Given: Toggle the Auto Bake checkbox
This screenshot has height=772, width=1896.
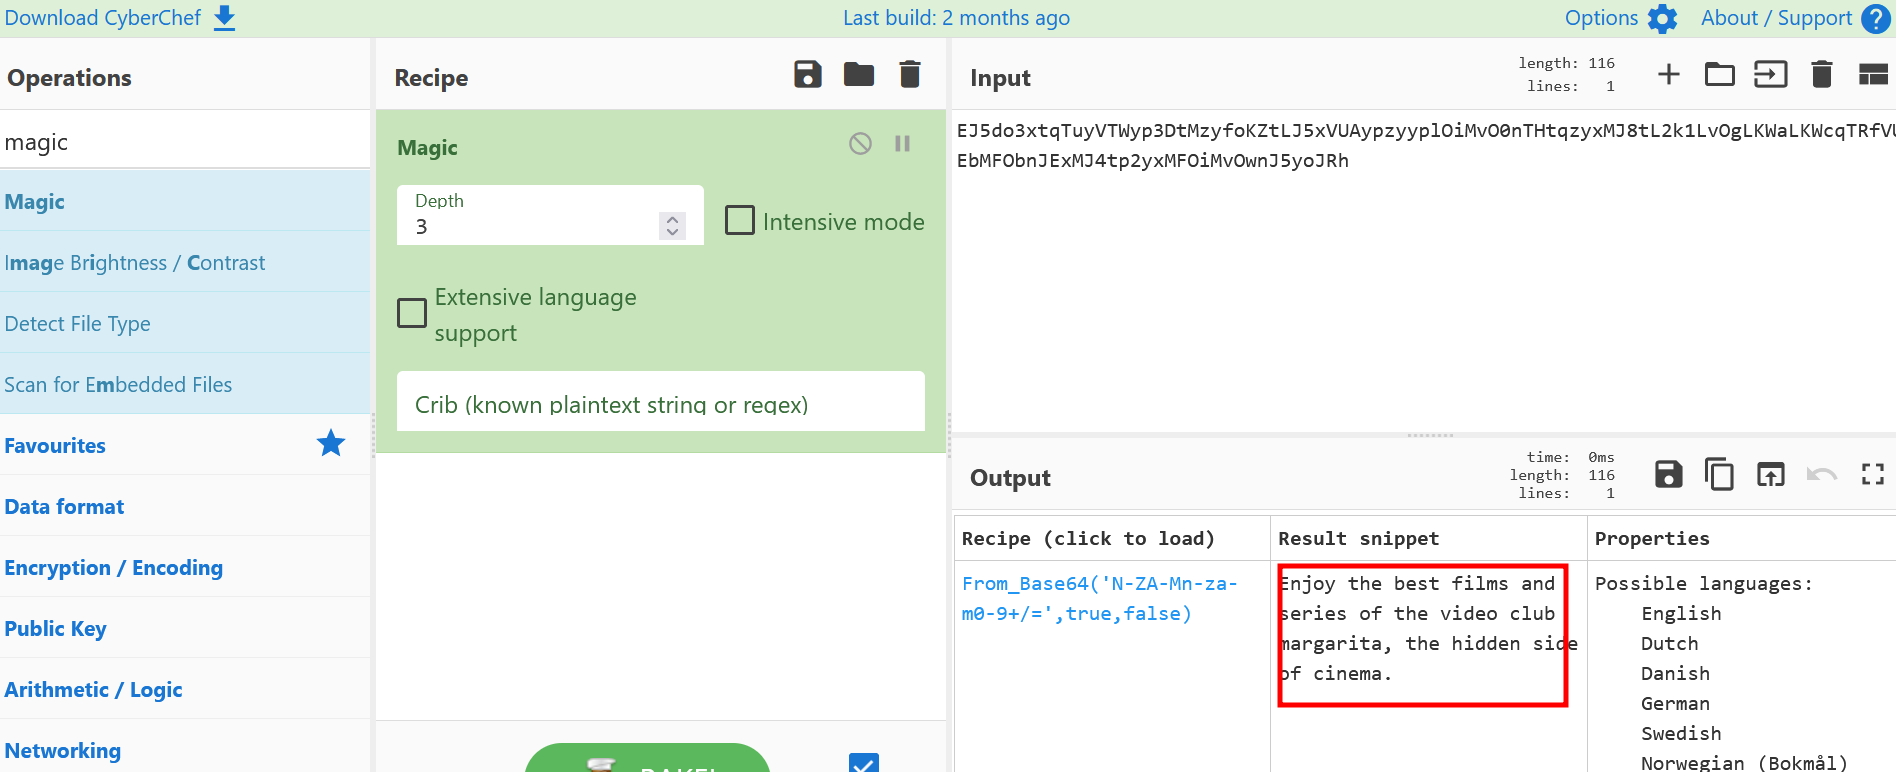Looking at the screenshot, I should click(x=863, y=763).
